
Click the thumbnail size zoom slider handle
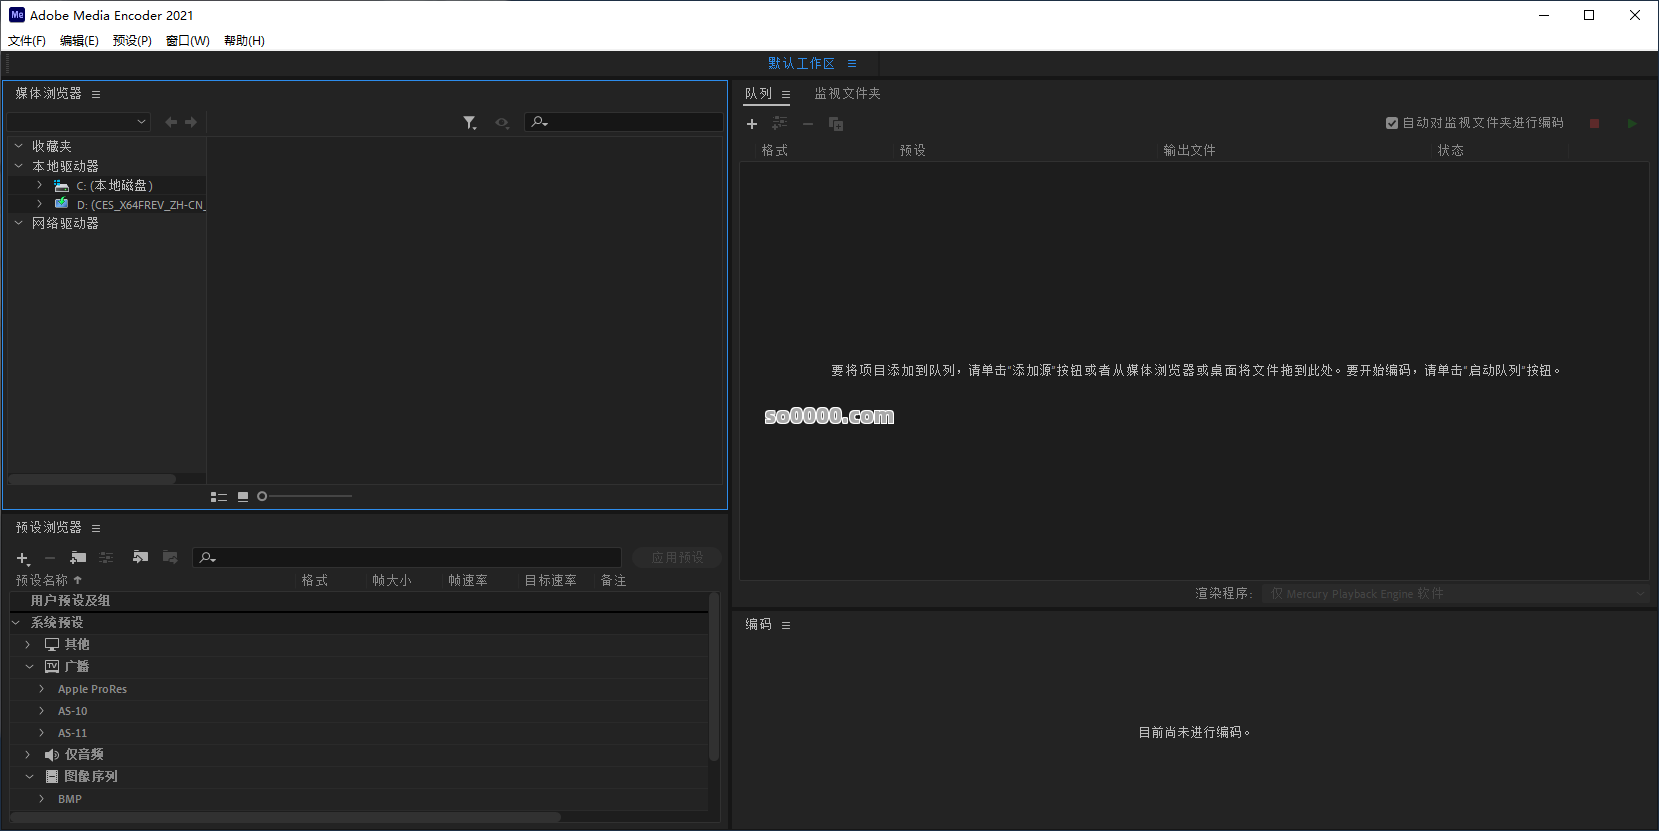click(262, 496)
